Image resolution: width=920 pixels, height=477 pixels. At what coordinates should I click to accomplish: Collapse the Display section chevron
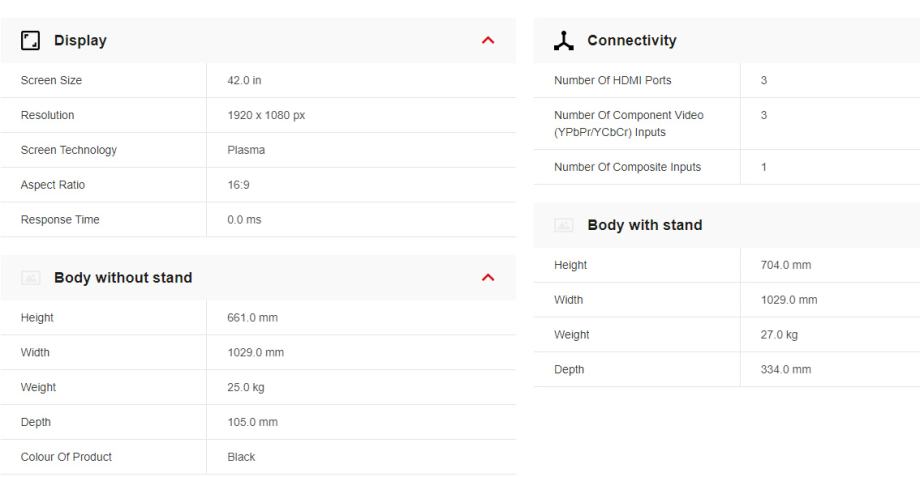tap(488, 41)
